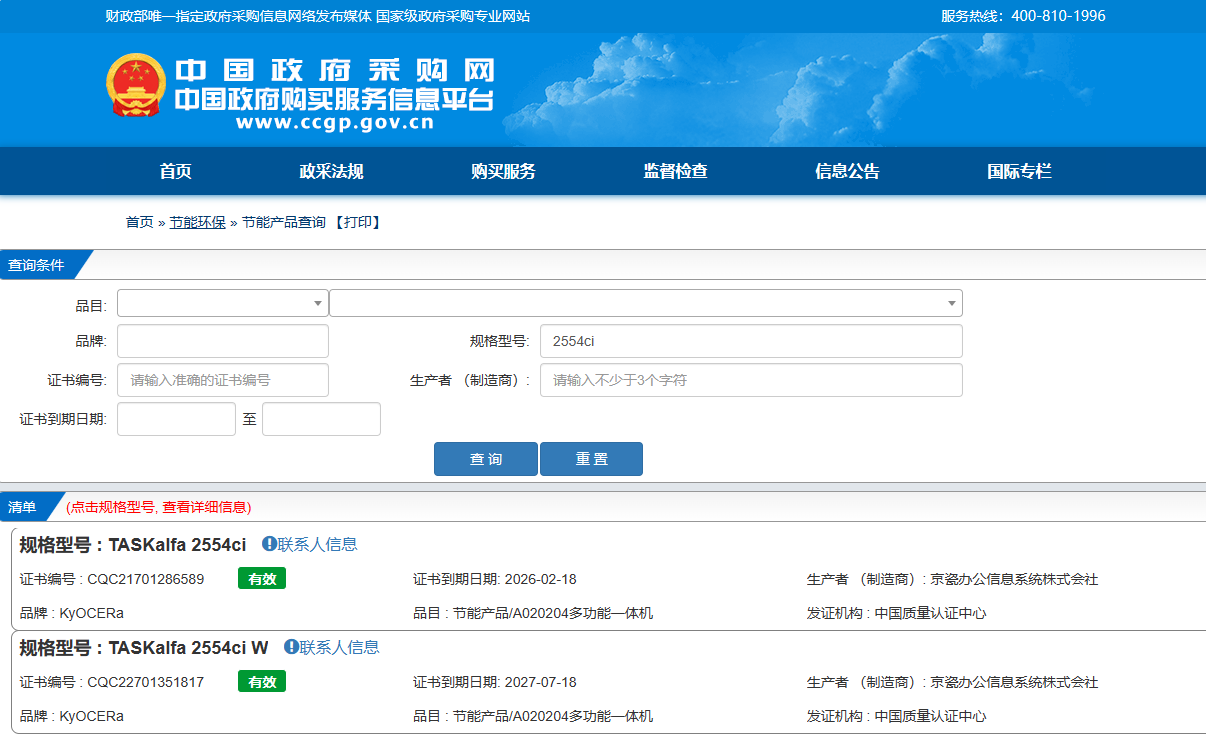Viewport: 1206px width, 753px height.
Task: Open 购买服务 navigation item
Action: click(503, 171)
